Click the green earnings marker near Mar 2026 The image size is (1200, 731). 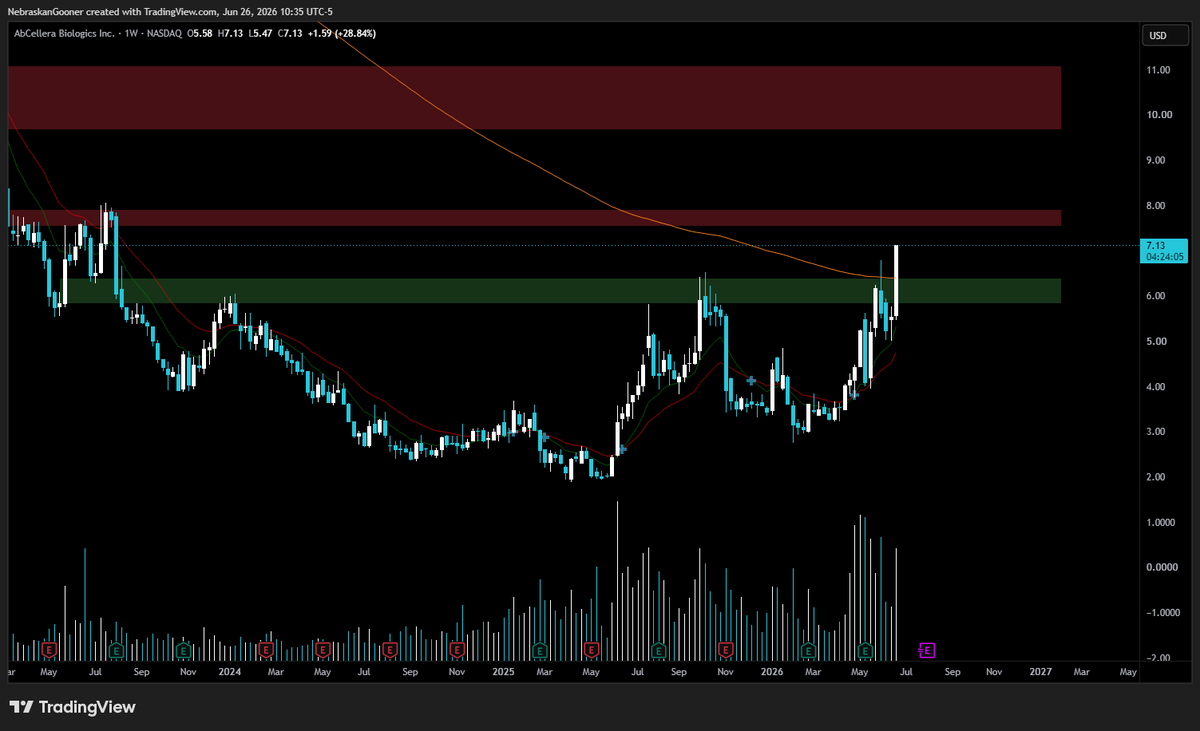[808, 650]
